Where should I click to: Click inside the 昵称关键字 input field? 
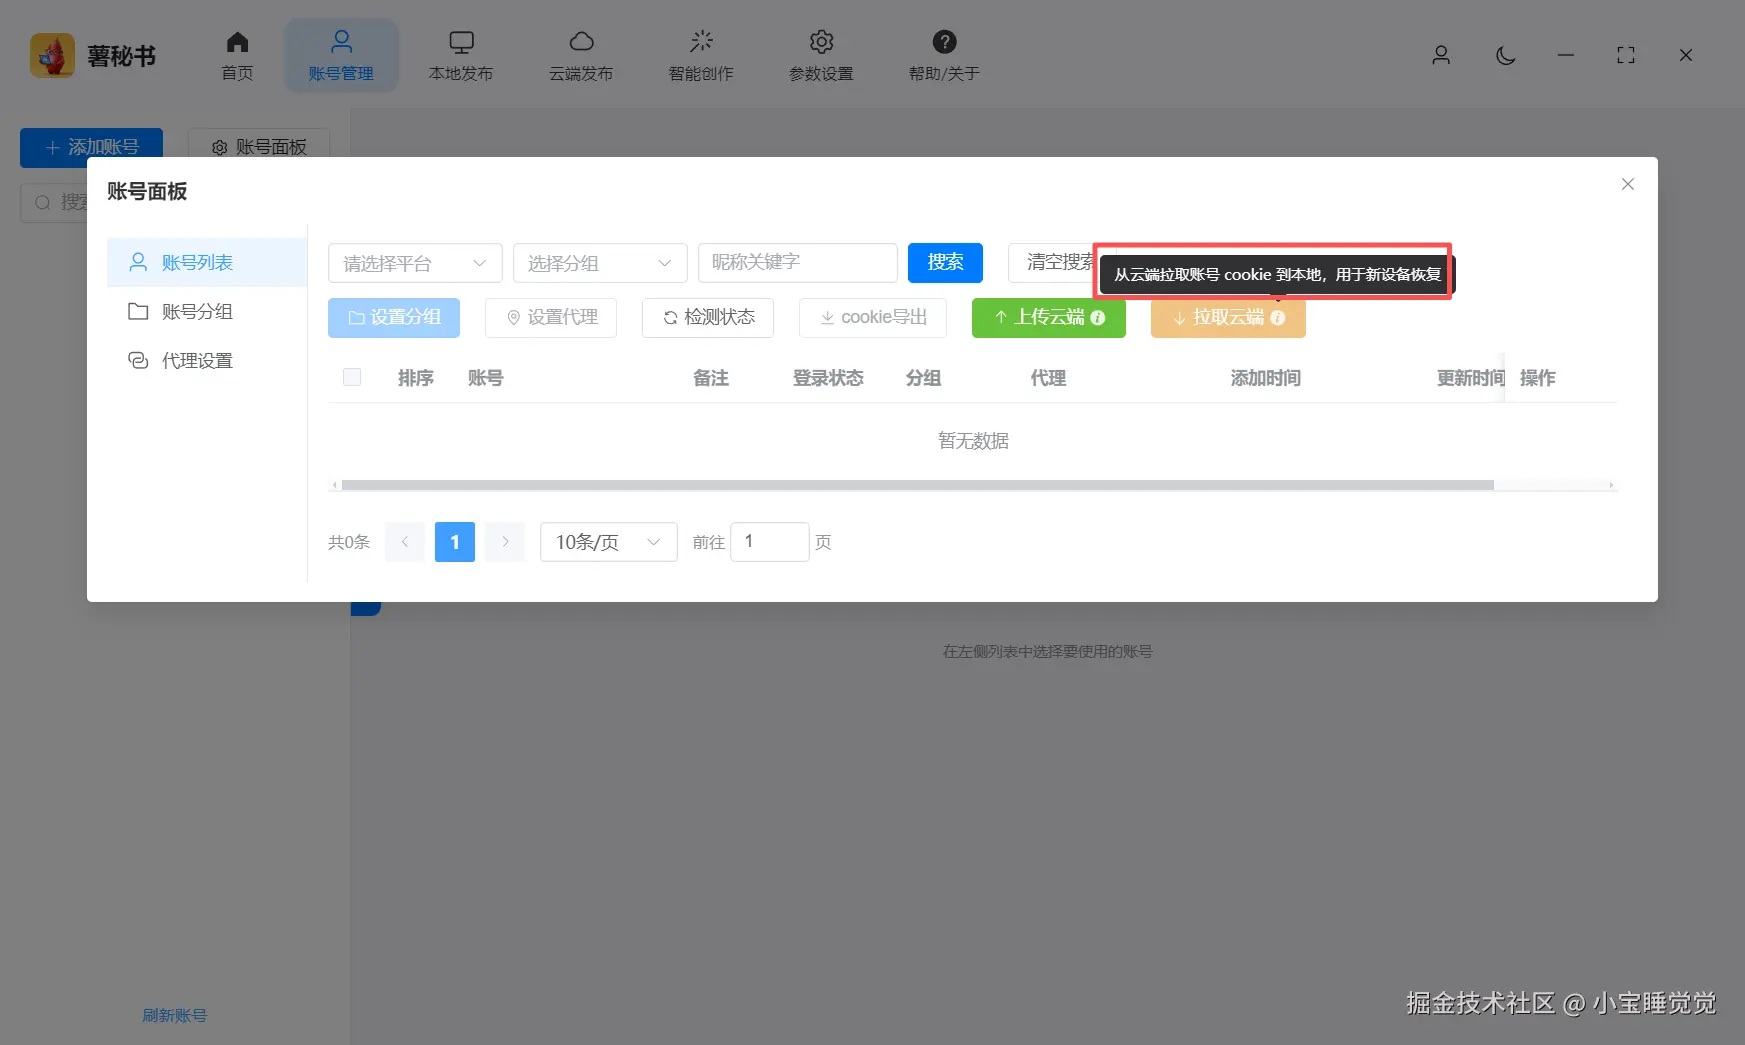coord(797,262)
